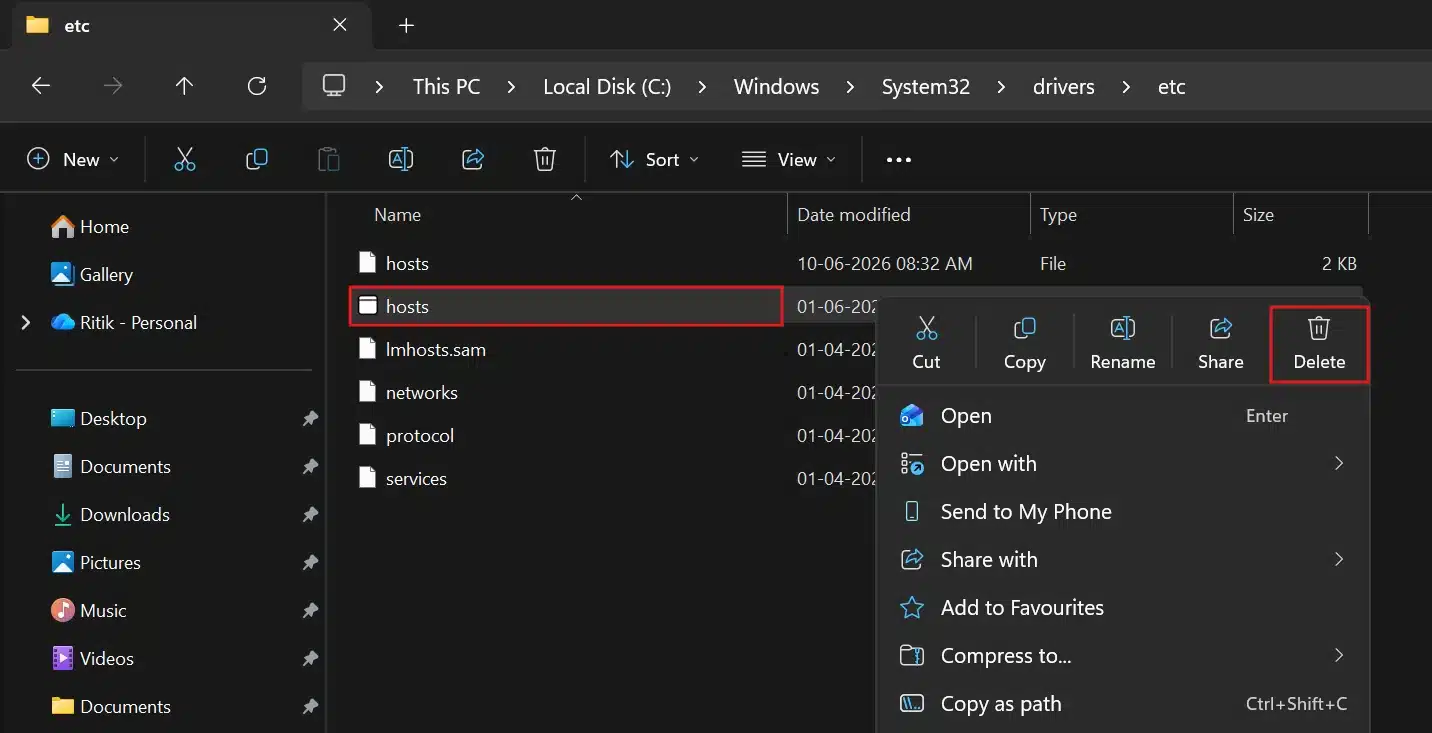1432x733 pixels.
Task: Sort by the Name column header
Action: pyautogui.click(x=397, y=215)
